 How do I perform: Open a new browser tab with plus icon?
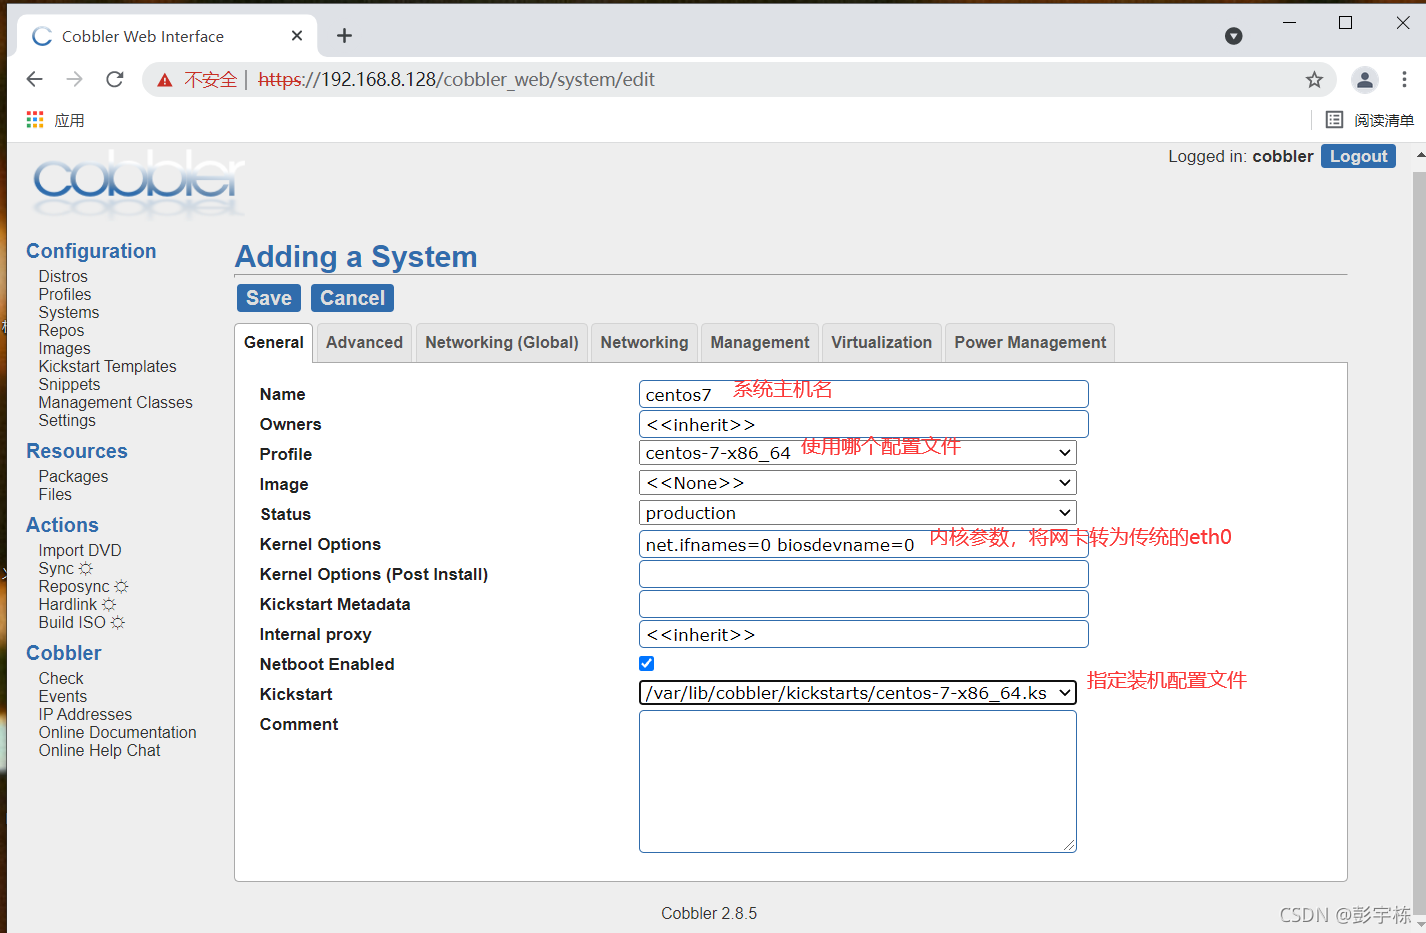click(x=344, y=36)
